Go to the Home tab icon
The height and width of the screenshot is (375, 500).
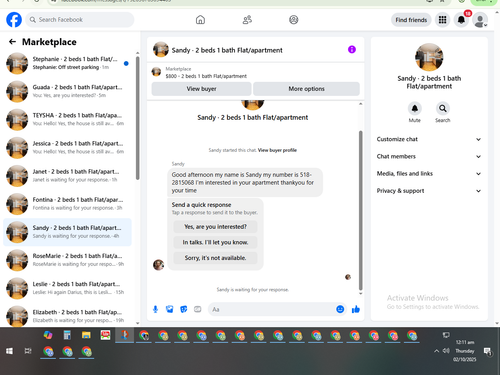(200, 20)
